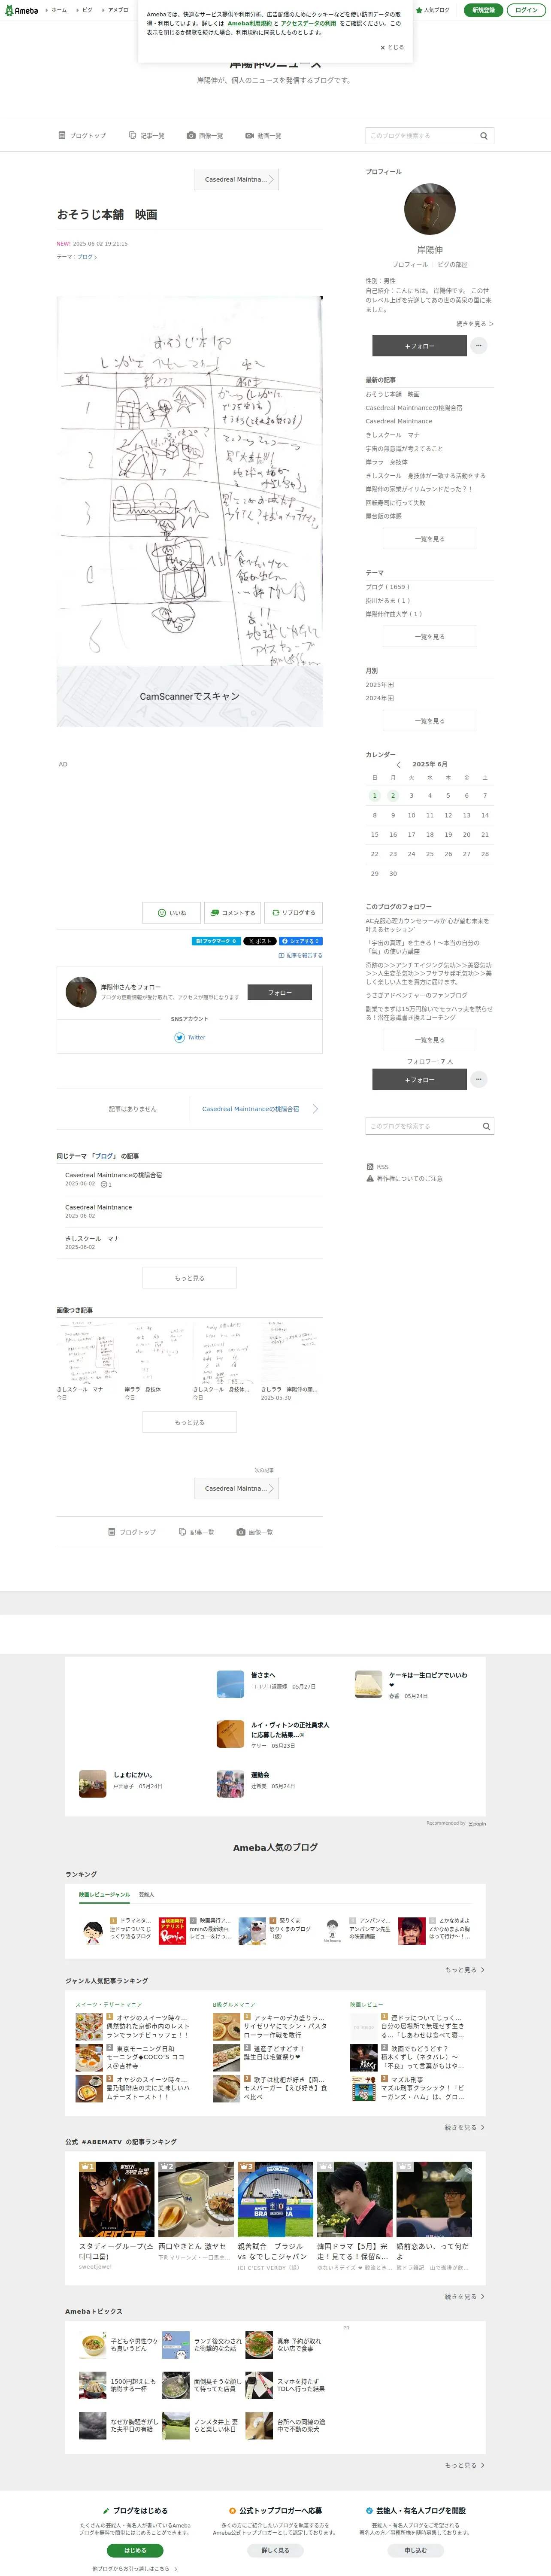Open 詳しく見る for official top blogger
This screenshot has height=2576, width=551.
pos(275,2550)
